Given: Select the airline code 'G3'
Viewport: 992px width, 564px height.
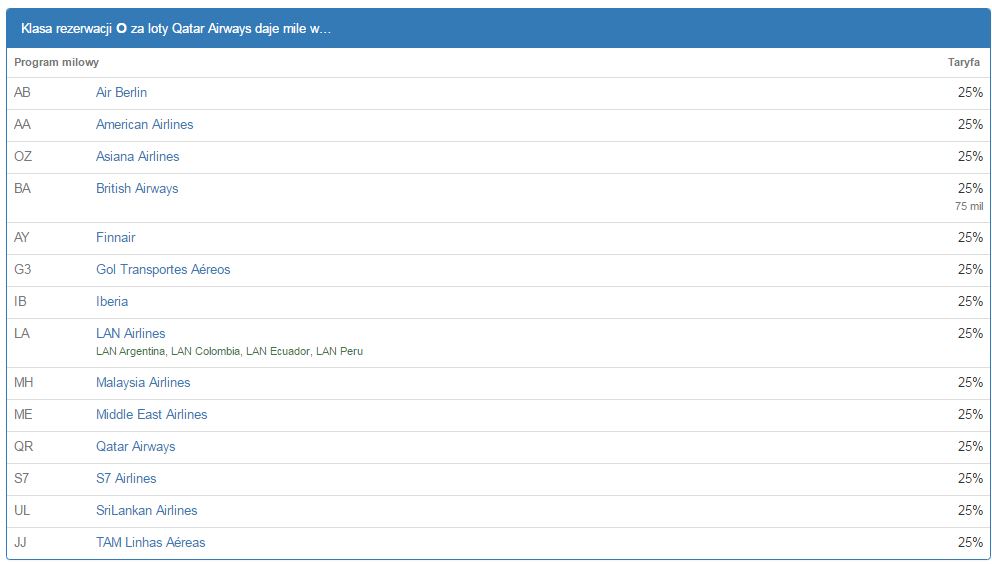Looking at the screenshot, I should (22, 270).
